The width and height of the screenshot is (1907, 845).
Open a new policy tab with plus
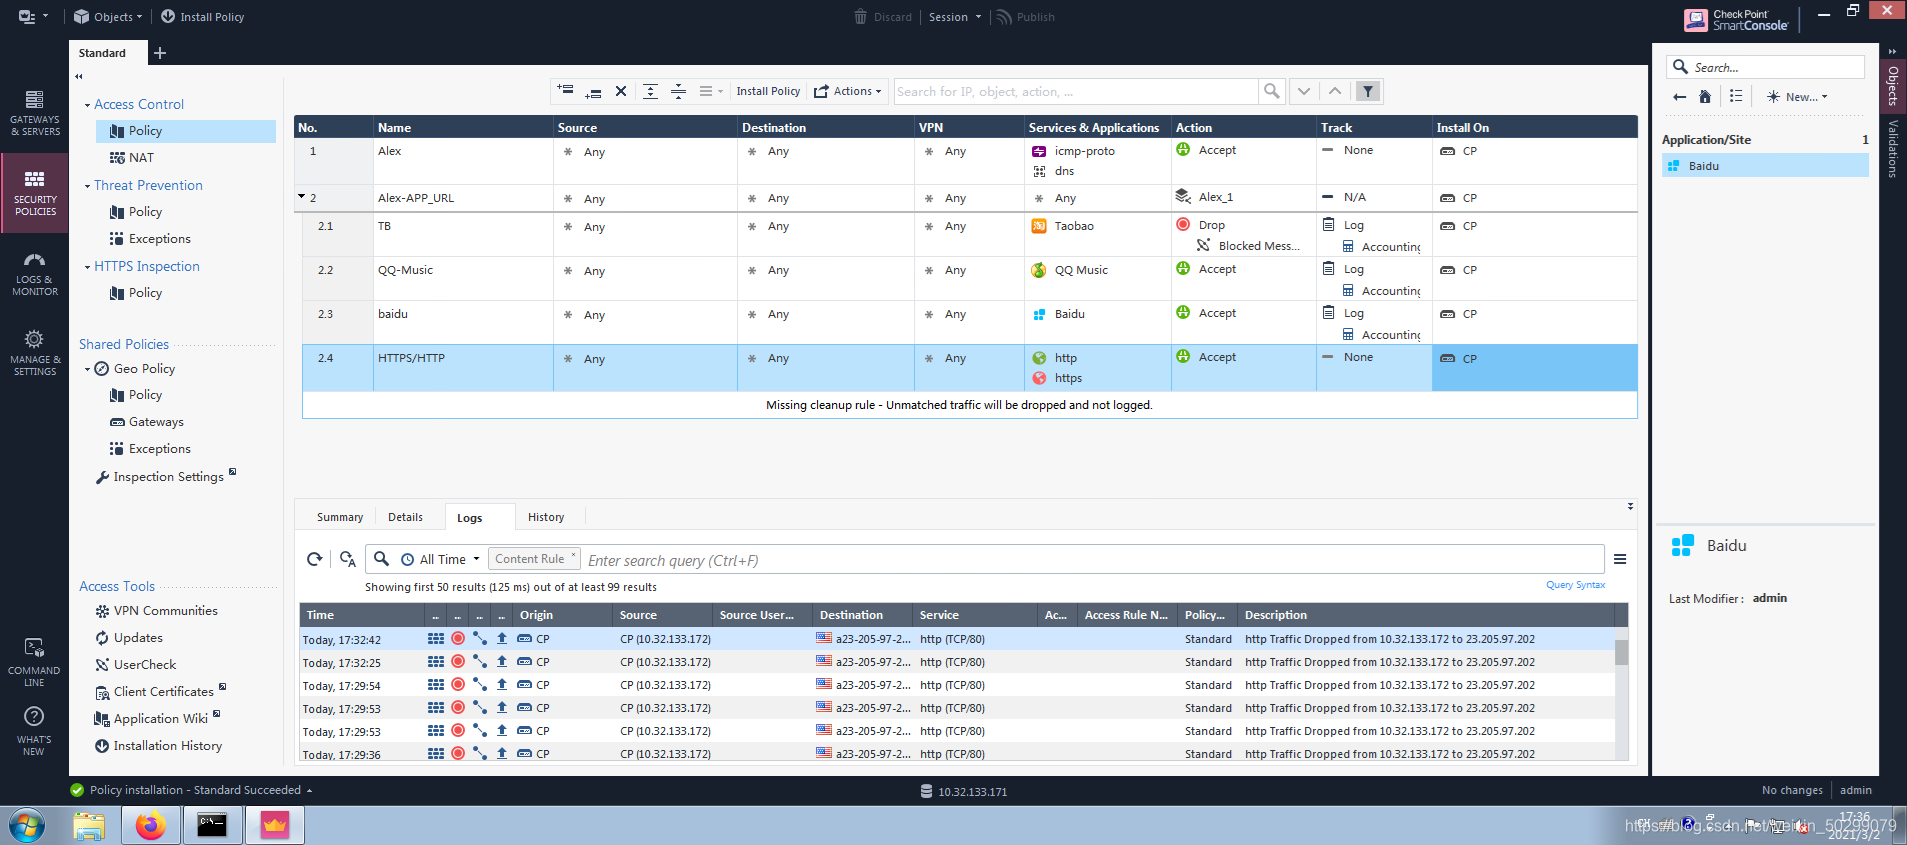pyautogui.click(x=160, y=53)
